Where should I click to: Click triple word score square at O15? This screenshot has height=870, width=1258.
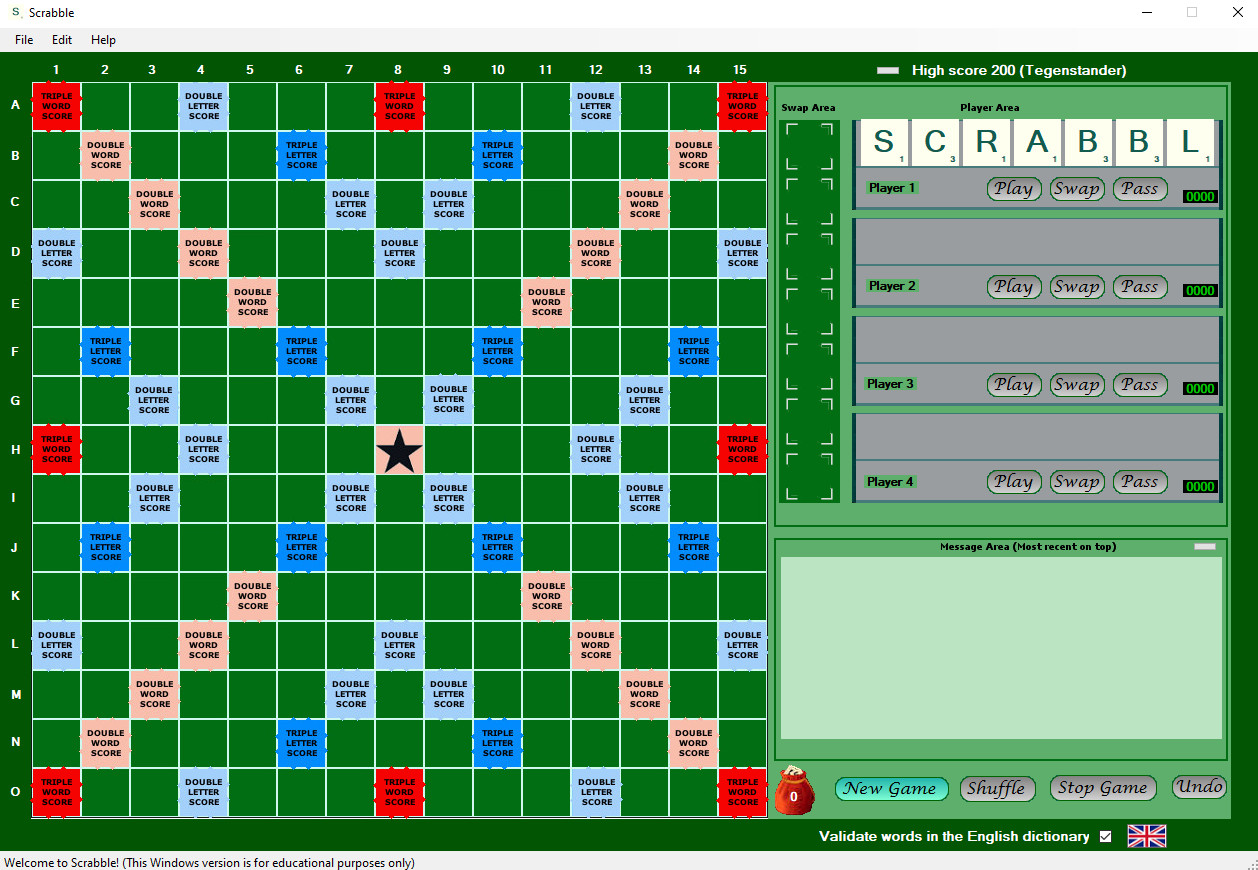tap(742, 793)
